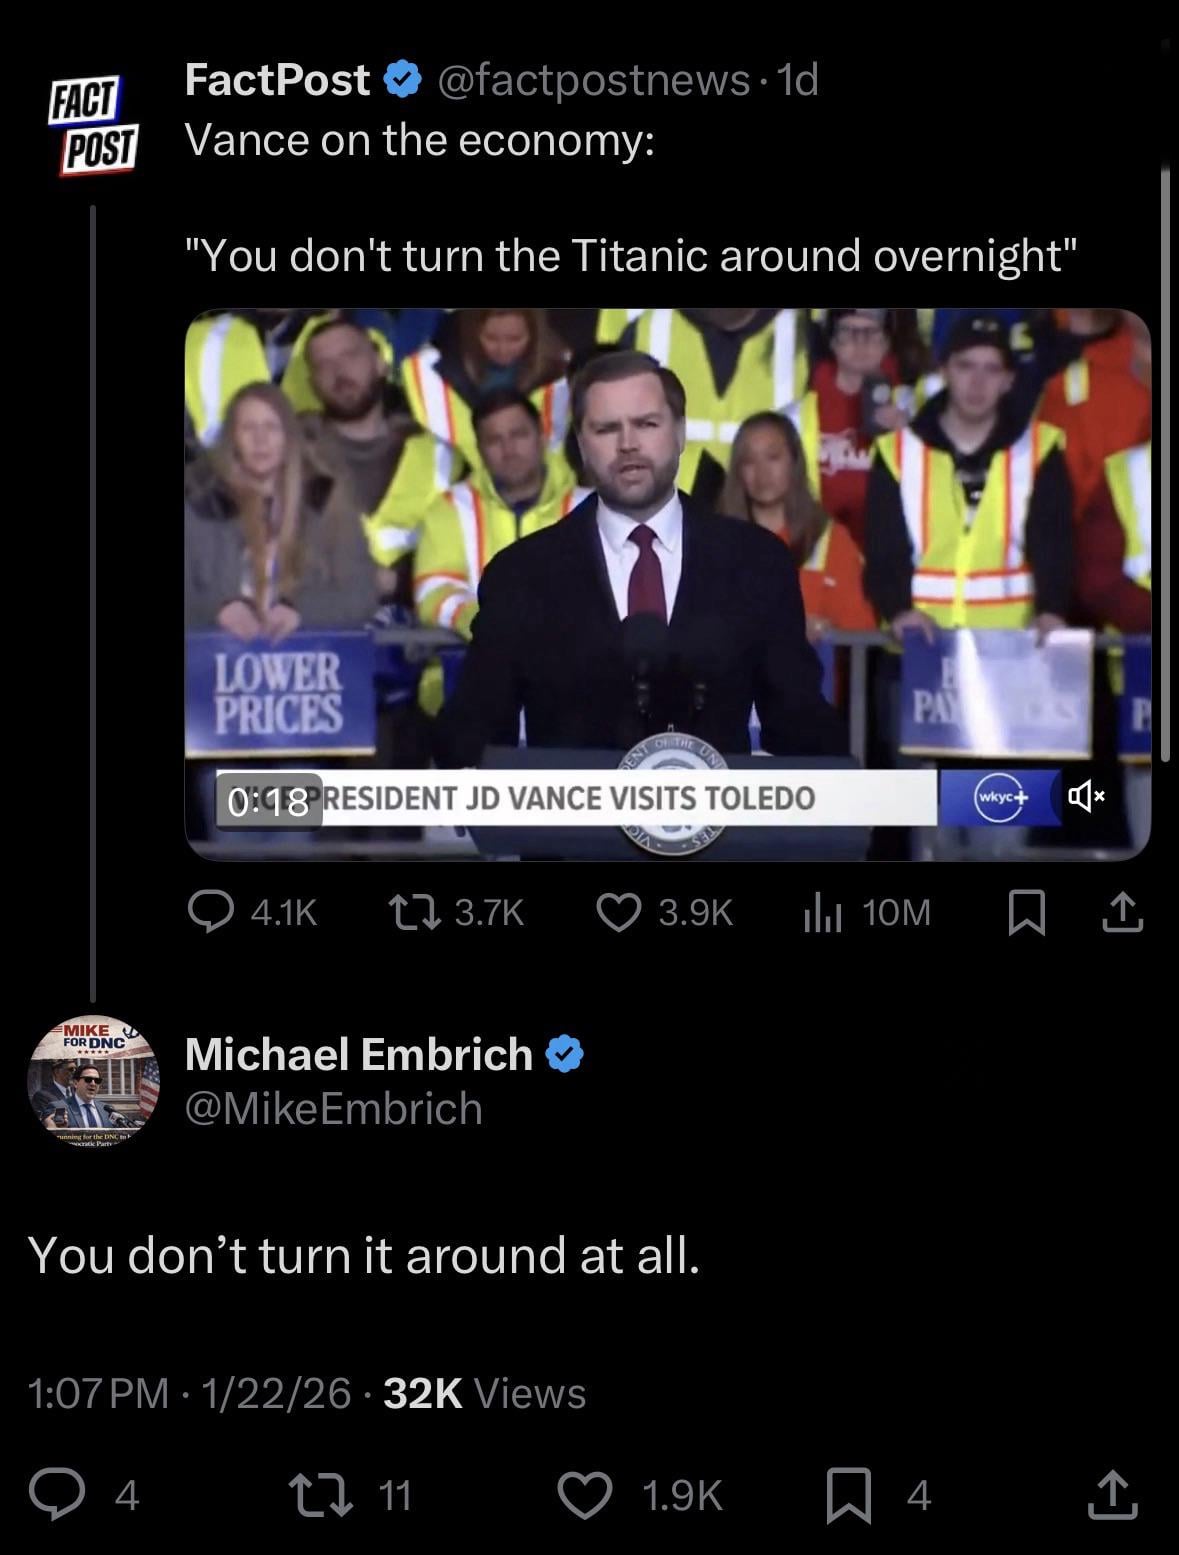Click the video 0:18 time indicator
1179x1555 pixels.
(269, 801)
